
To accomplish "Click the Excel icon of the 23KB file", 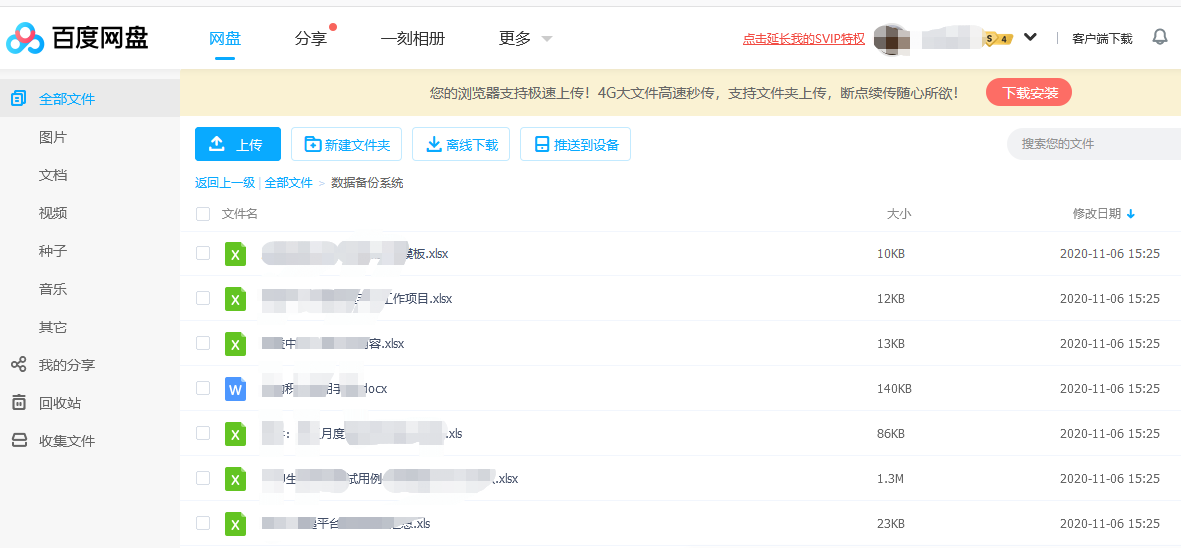I will [x=236, y=524].
